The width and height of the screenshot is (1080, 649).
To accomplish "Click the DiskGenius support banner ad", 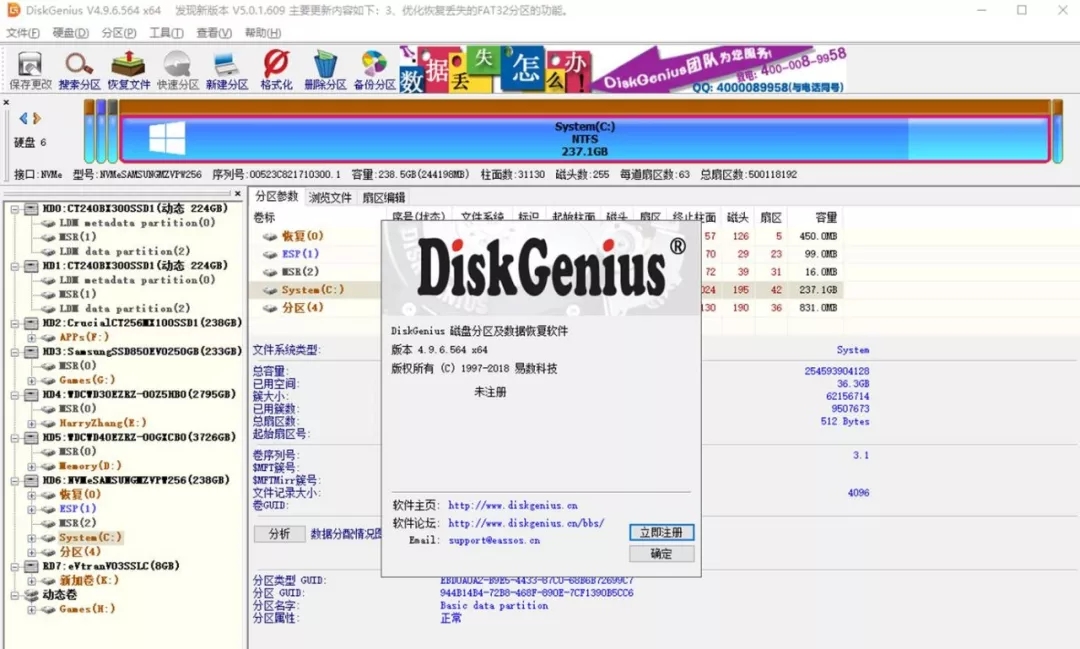I will [x=623, y=70].
